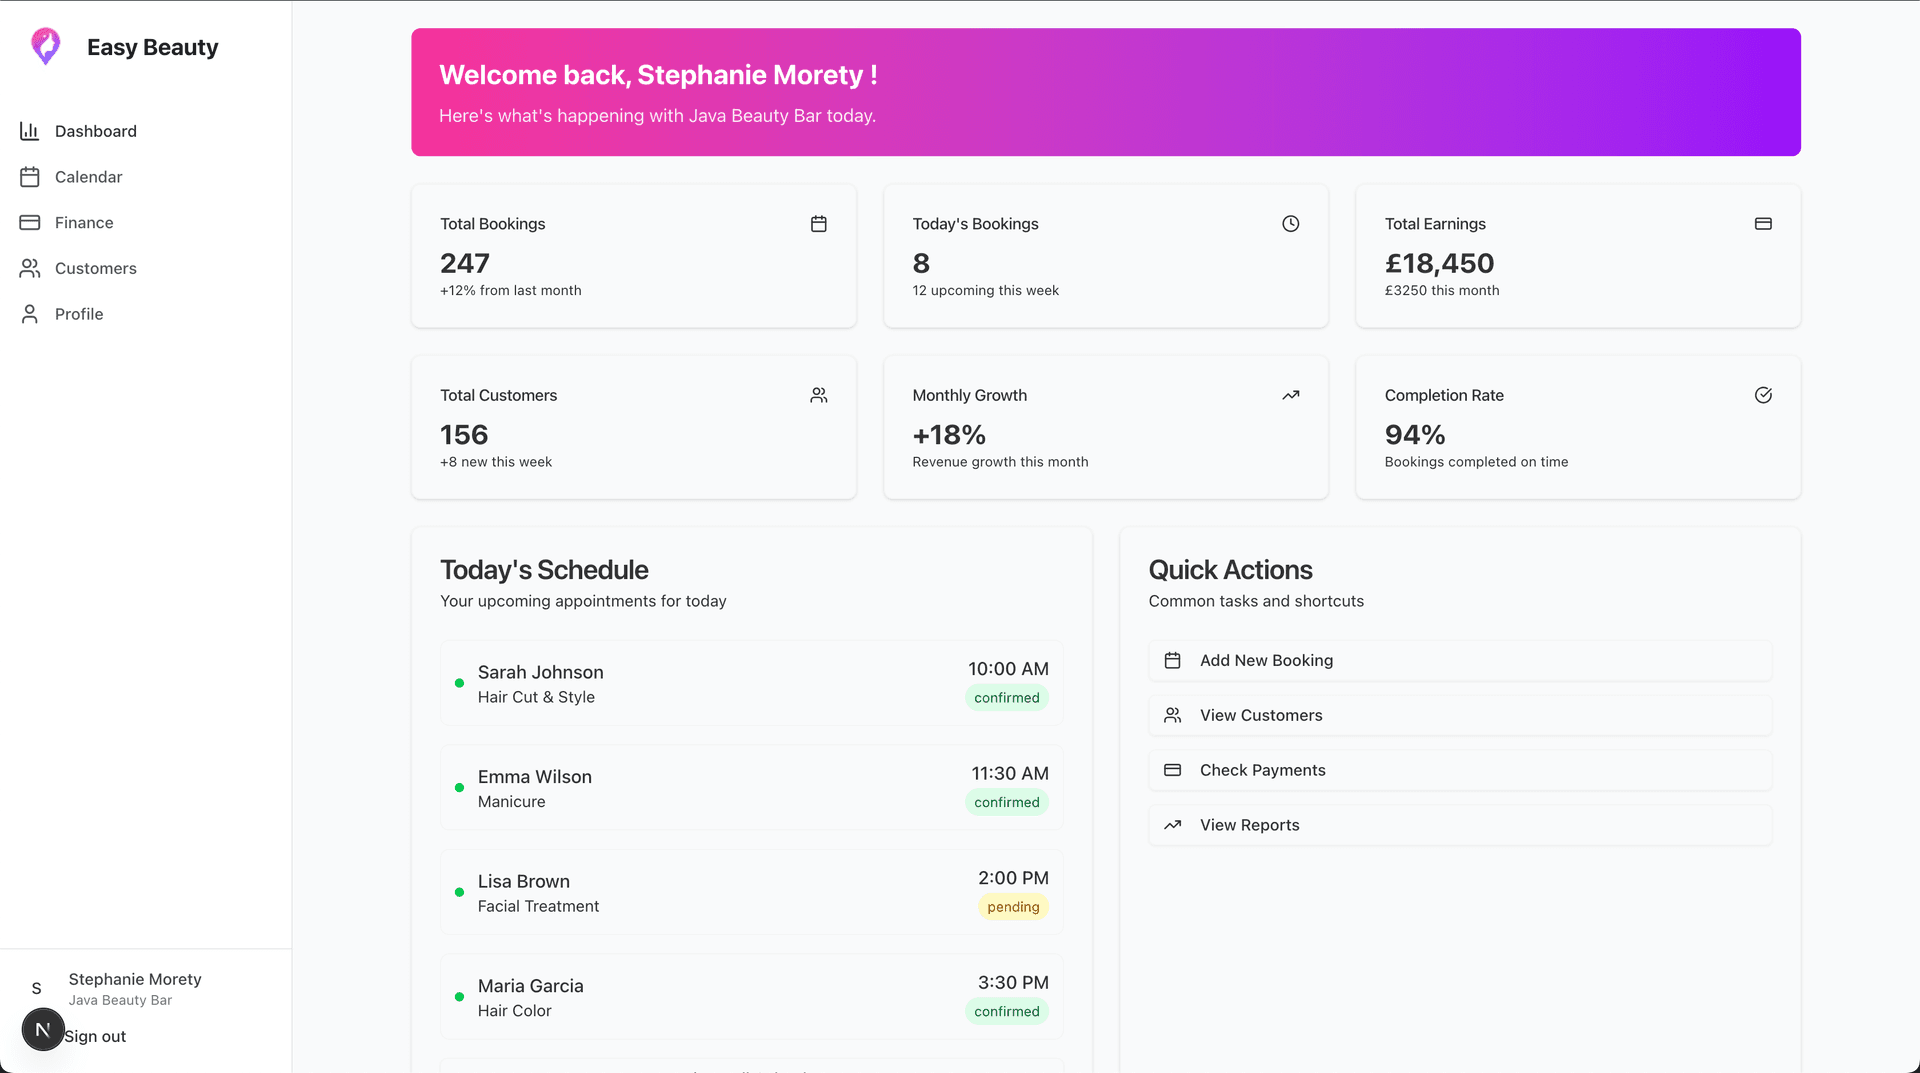Click the checkmark icon on Completion Rate card
Image resolution: width=1920 pixels, height=1073 pixels.
1763,395
